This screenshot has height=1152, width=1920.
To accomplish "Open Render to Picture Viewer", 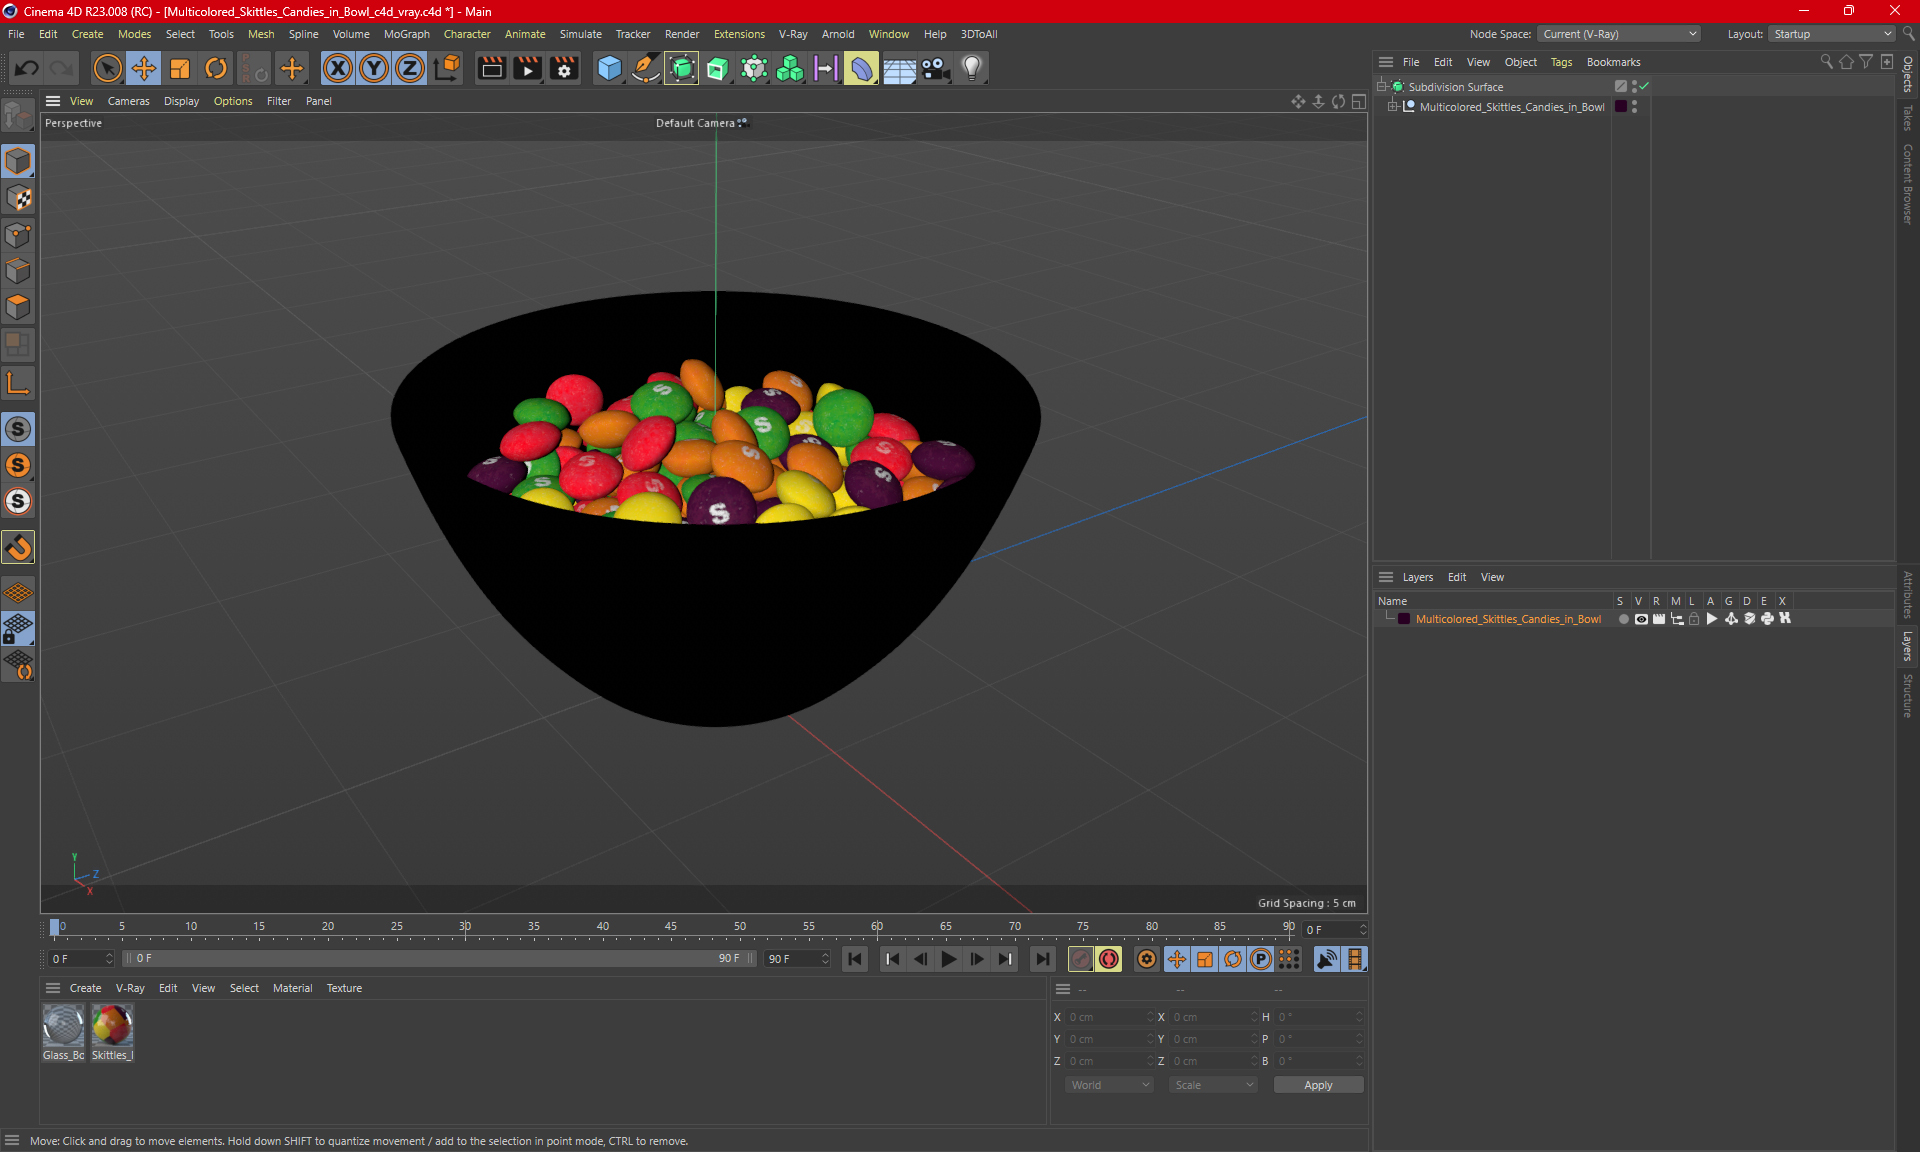I will pyautogui.click(x=527, y=68).
